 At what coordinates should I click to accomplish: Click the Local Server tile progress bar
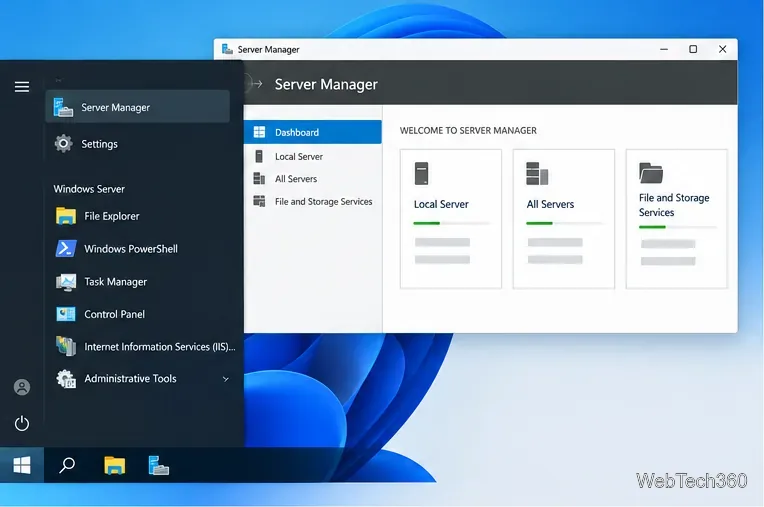pyautogui.click(x=452, y=223)
